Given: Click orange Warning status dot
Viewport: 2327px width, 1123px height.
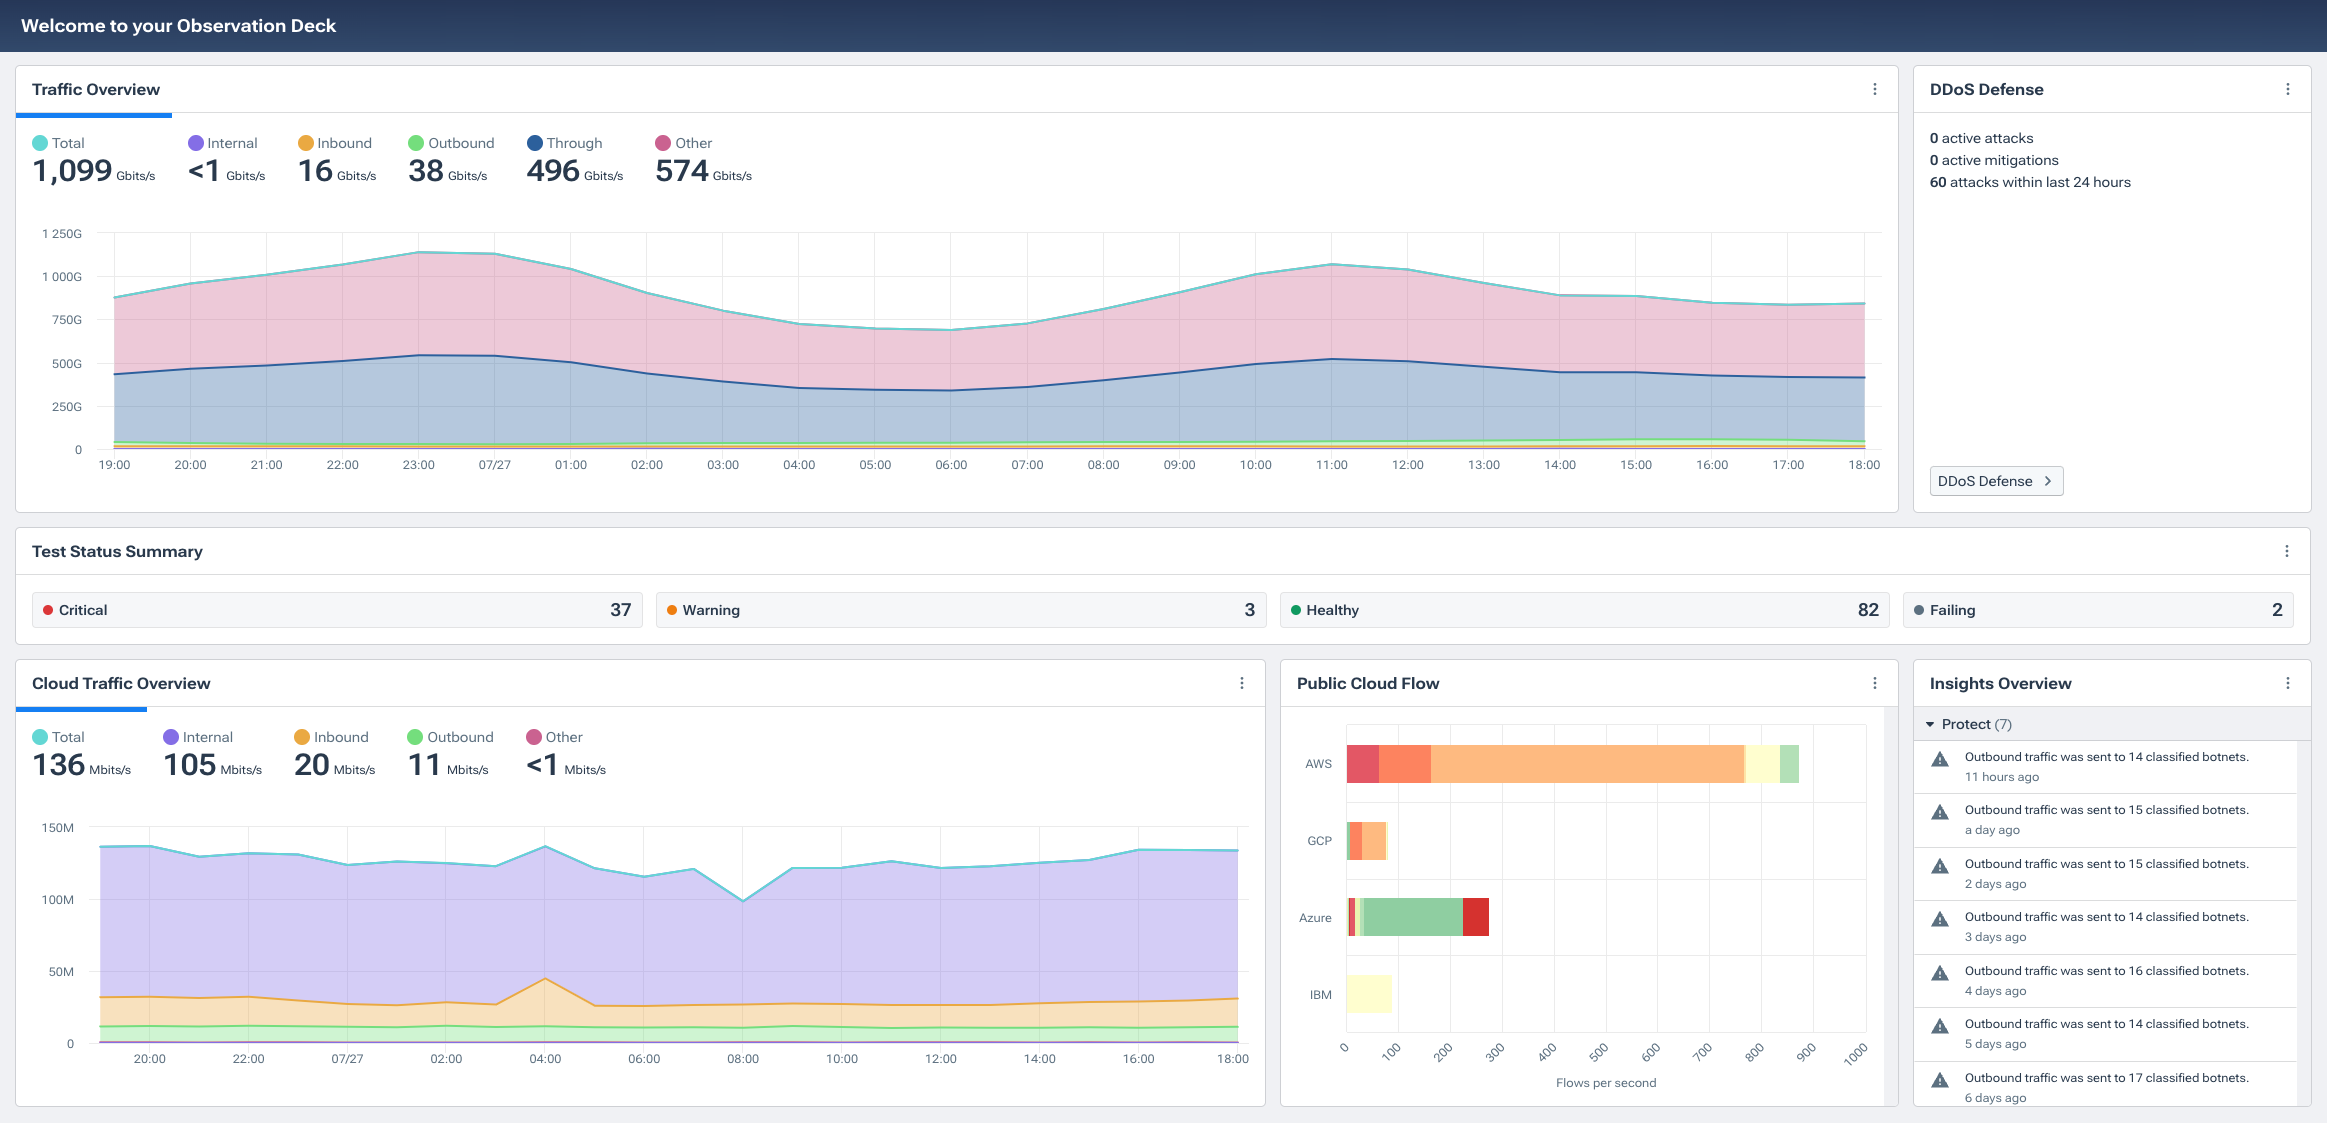Looking at the screenshot, I should coord(672,610).
